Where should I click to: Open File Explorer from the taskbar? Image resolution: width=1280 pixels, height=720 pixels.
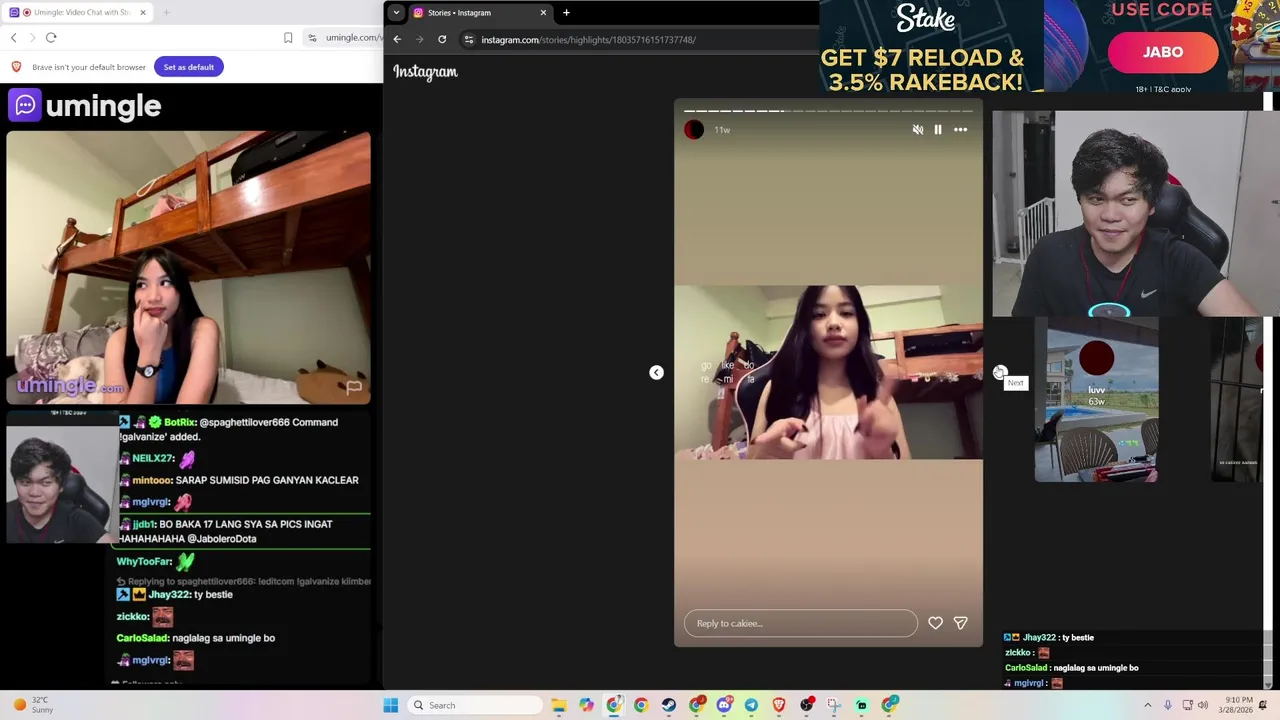pyautogui.click(x=559, y=705)
